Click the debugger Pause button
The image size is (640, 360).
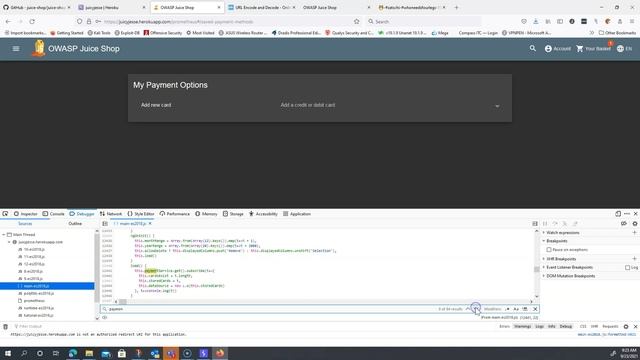tap(545, 224)
